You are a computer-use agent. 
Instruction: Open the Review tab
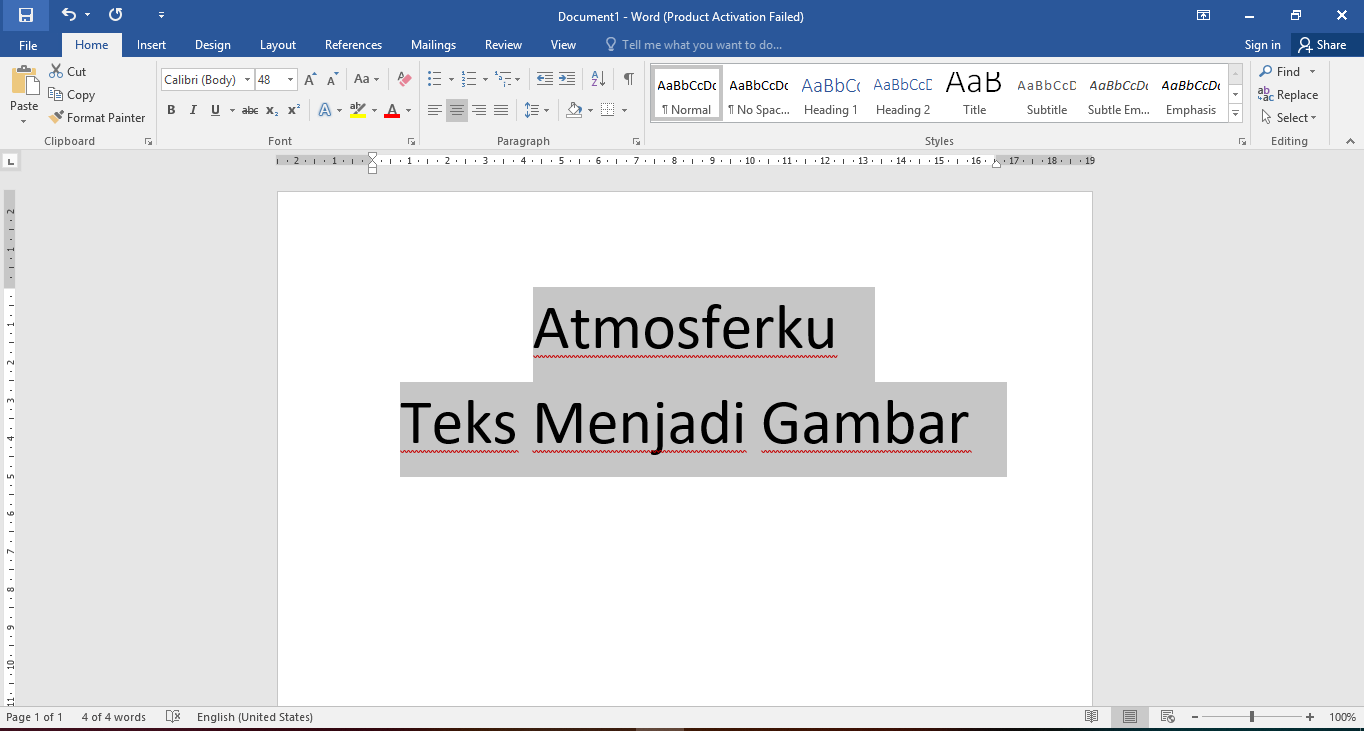click(503, 45)
